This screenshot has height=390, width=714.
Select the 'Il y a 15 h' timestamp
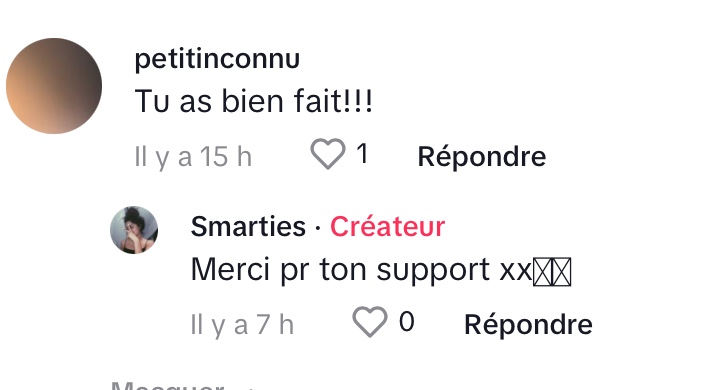[x=193, y=157]
